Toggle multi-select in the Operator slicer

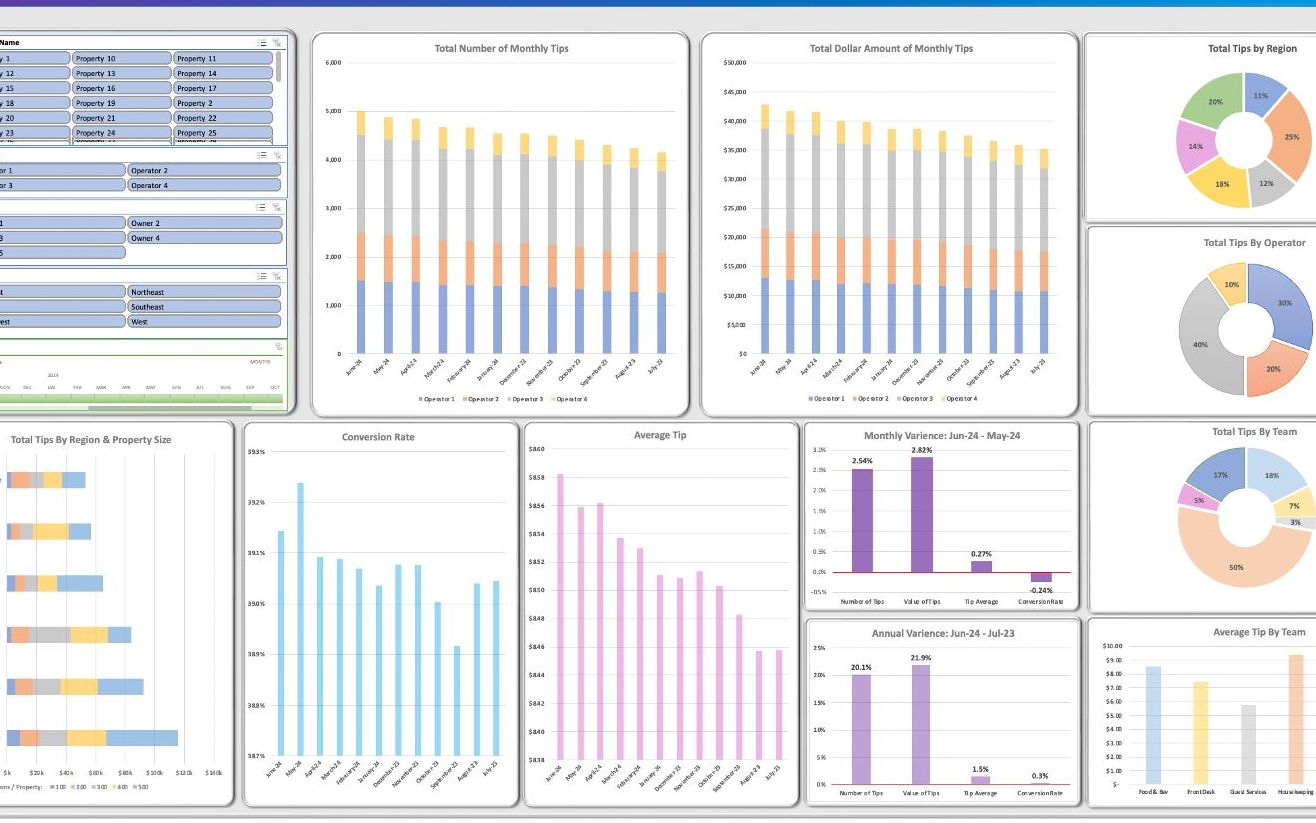point(262,155)
